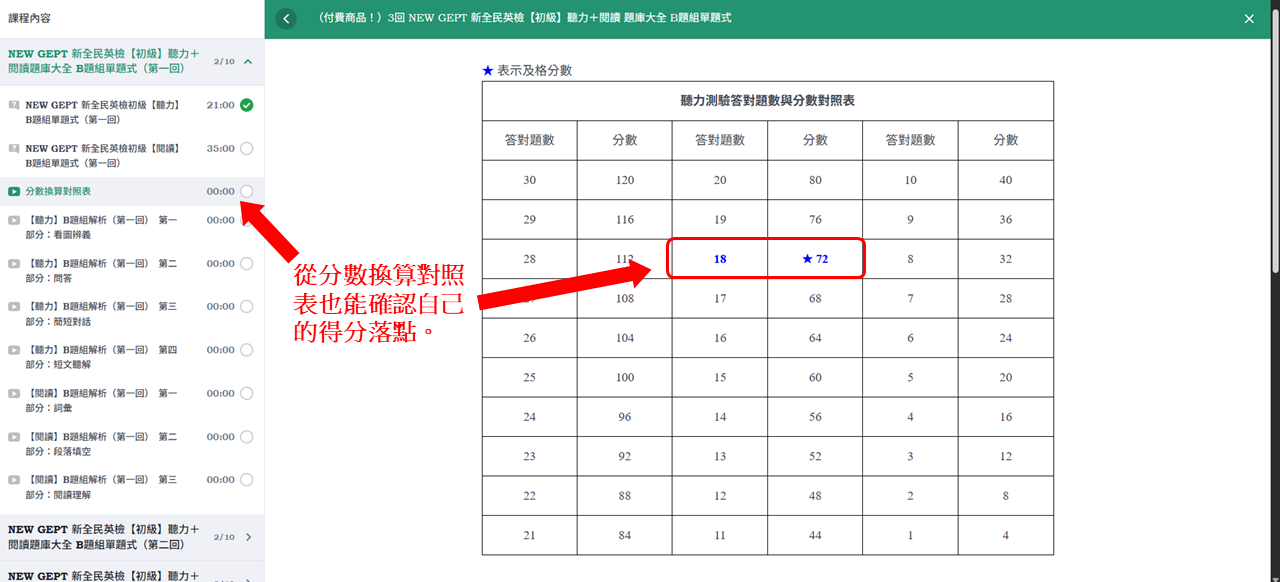Click the page vertical scrollbar
The image size is (1280, 582).
1274,150
